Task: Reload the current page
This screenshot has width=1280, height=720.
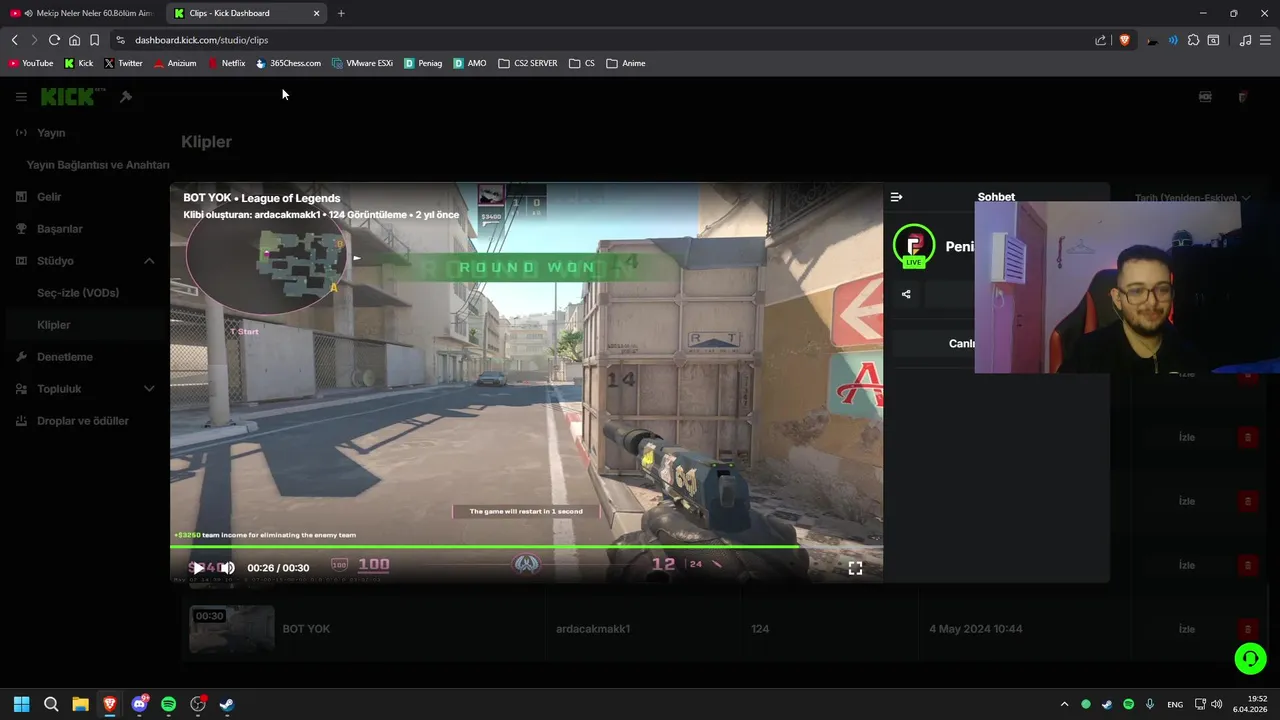Action: 54,40
